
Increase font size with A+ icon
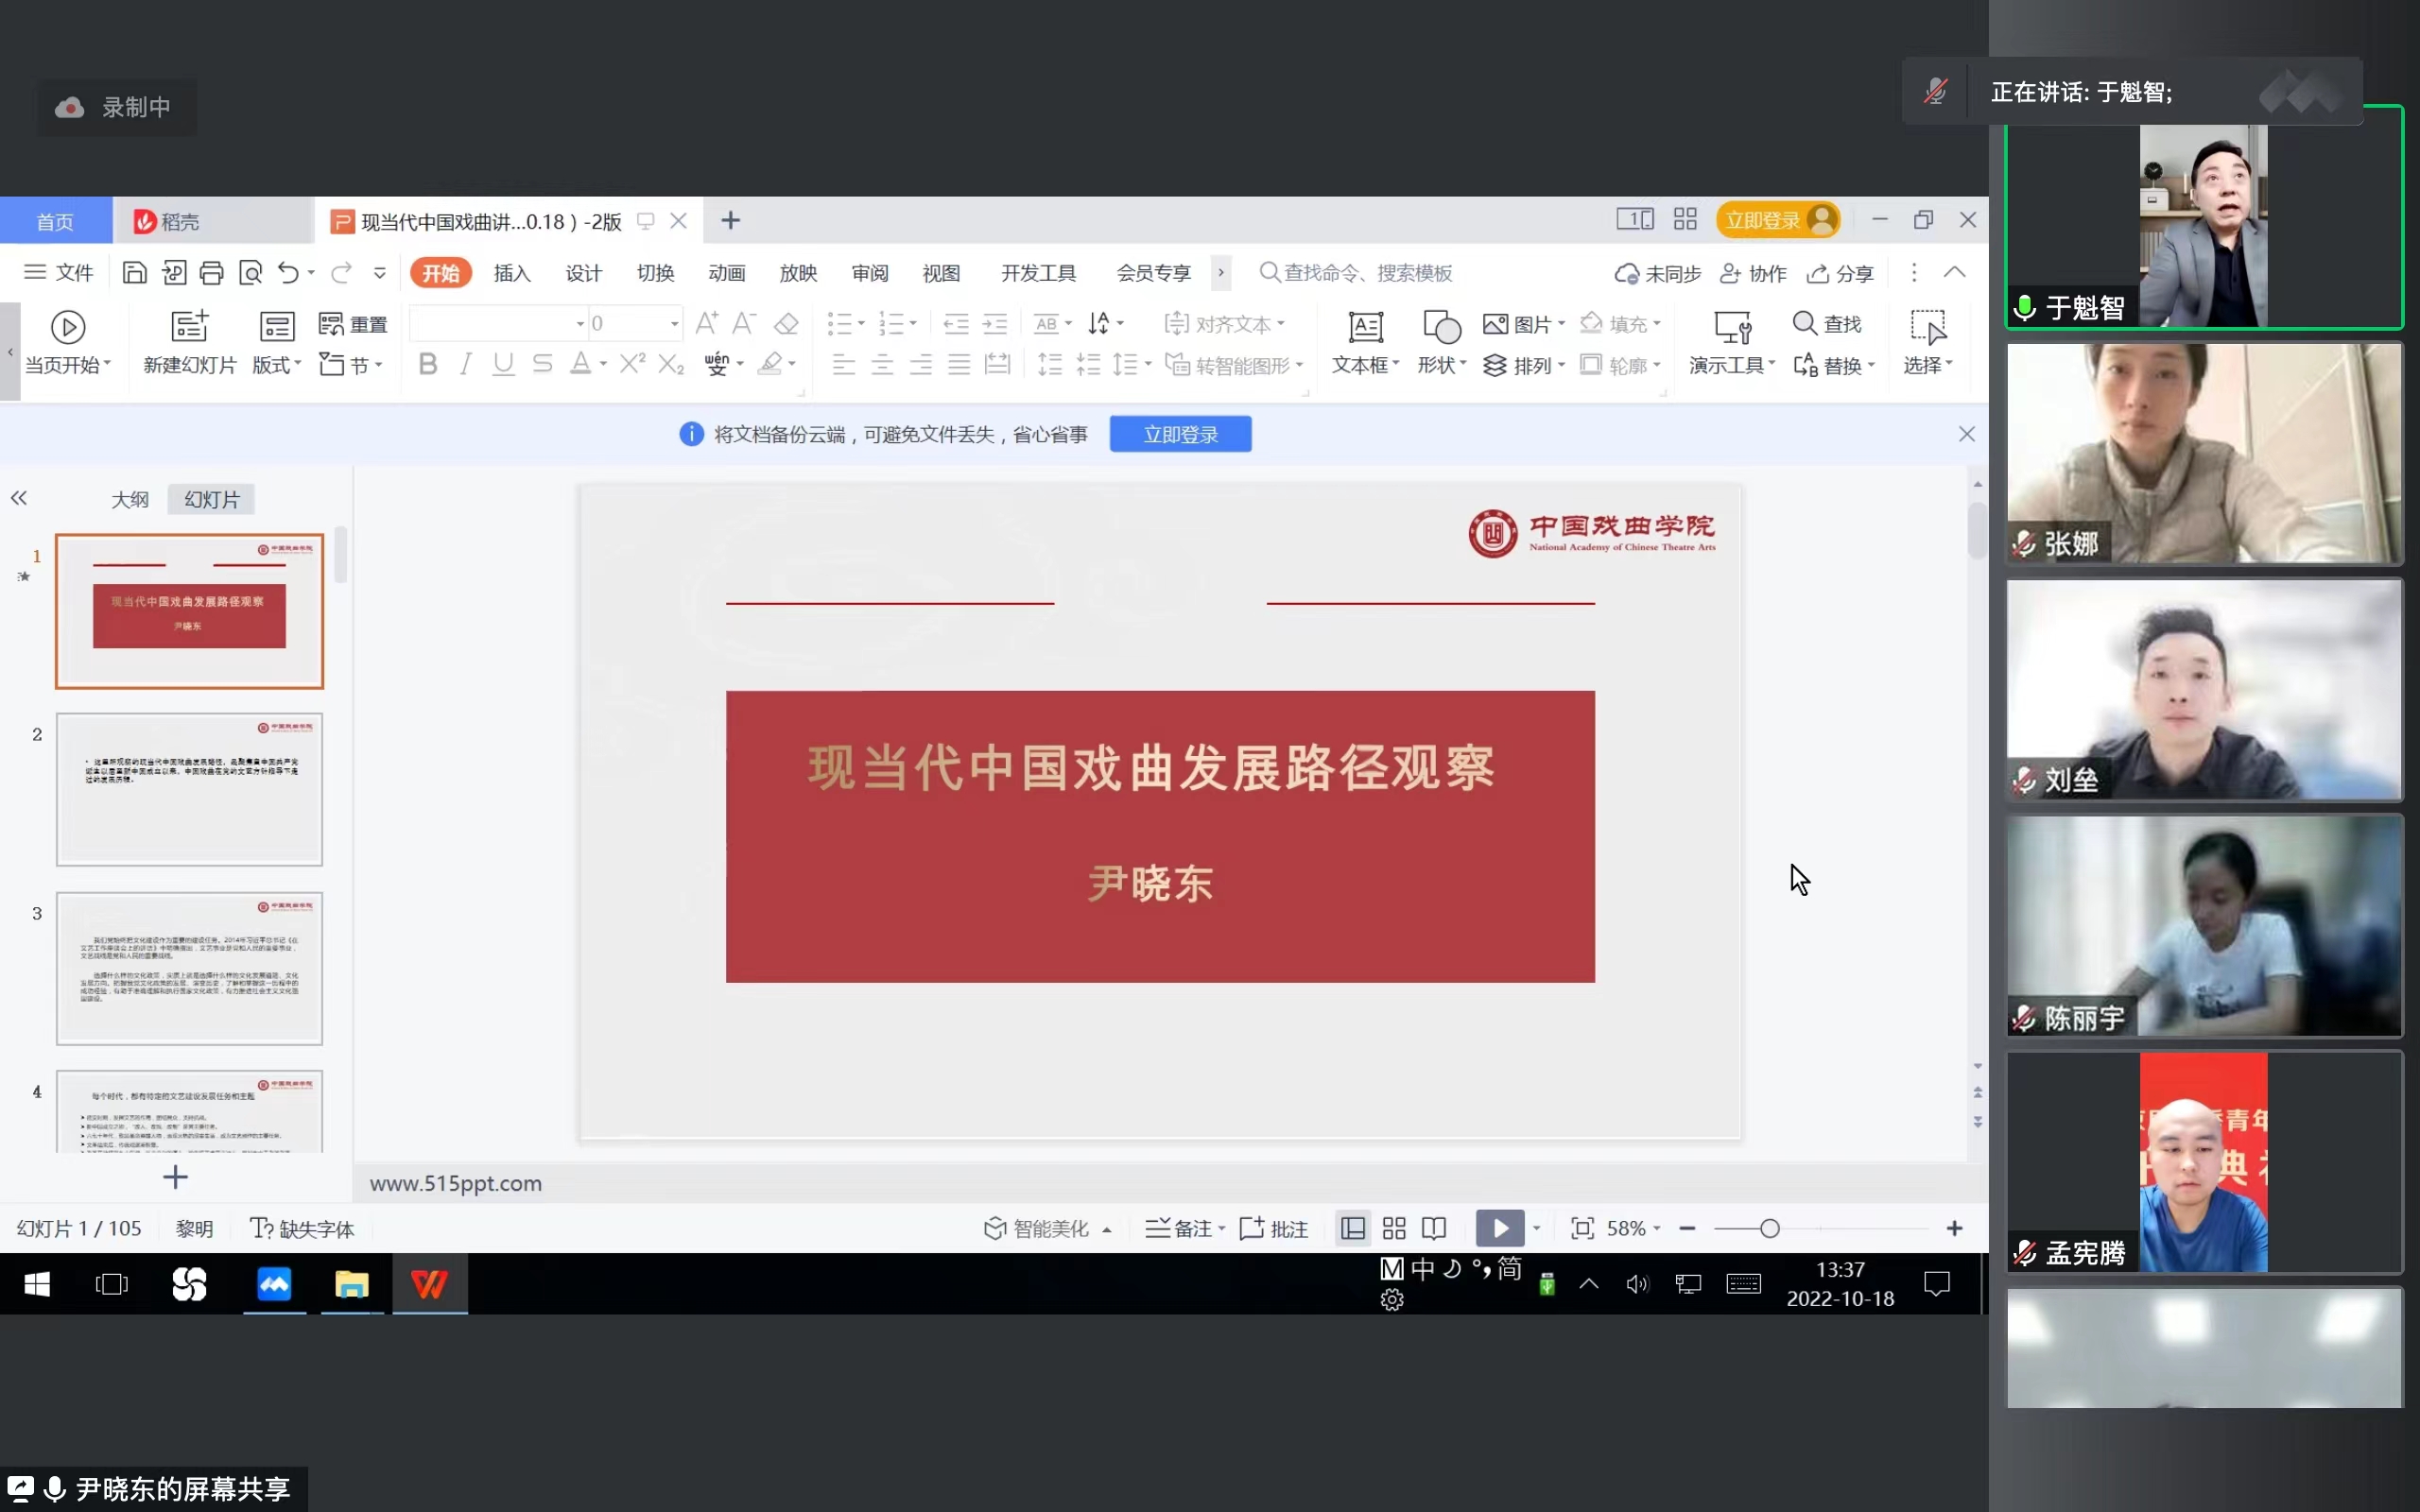[708, 322]
